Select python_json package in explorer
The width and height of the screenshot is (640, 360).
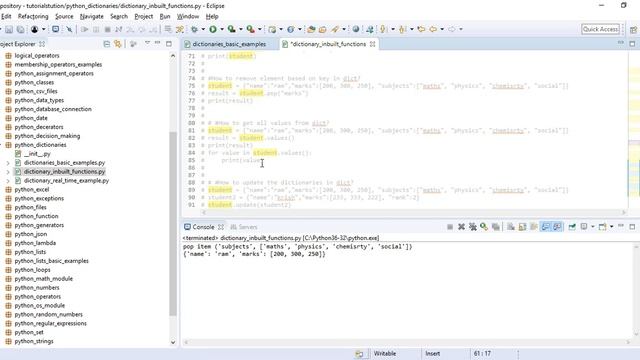[31, 234]
